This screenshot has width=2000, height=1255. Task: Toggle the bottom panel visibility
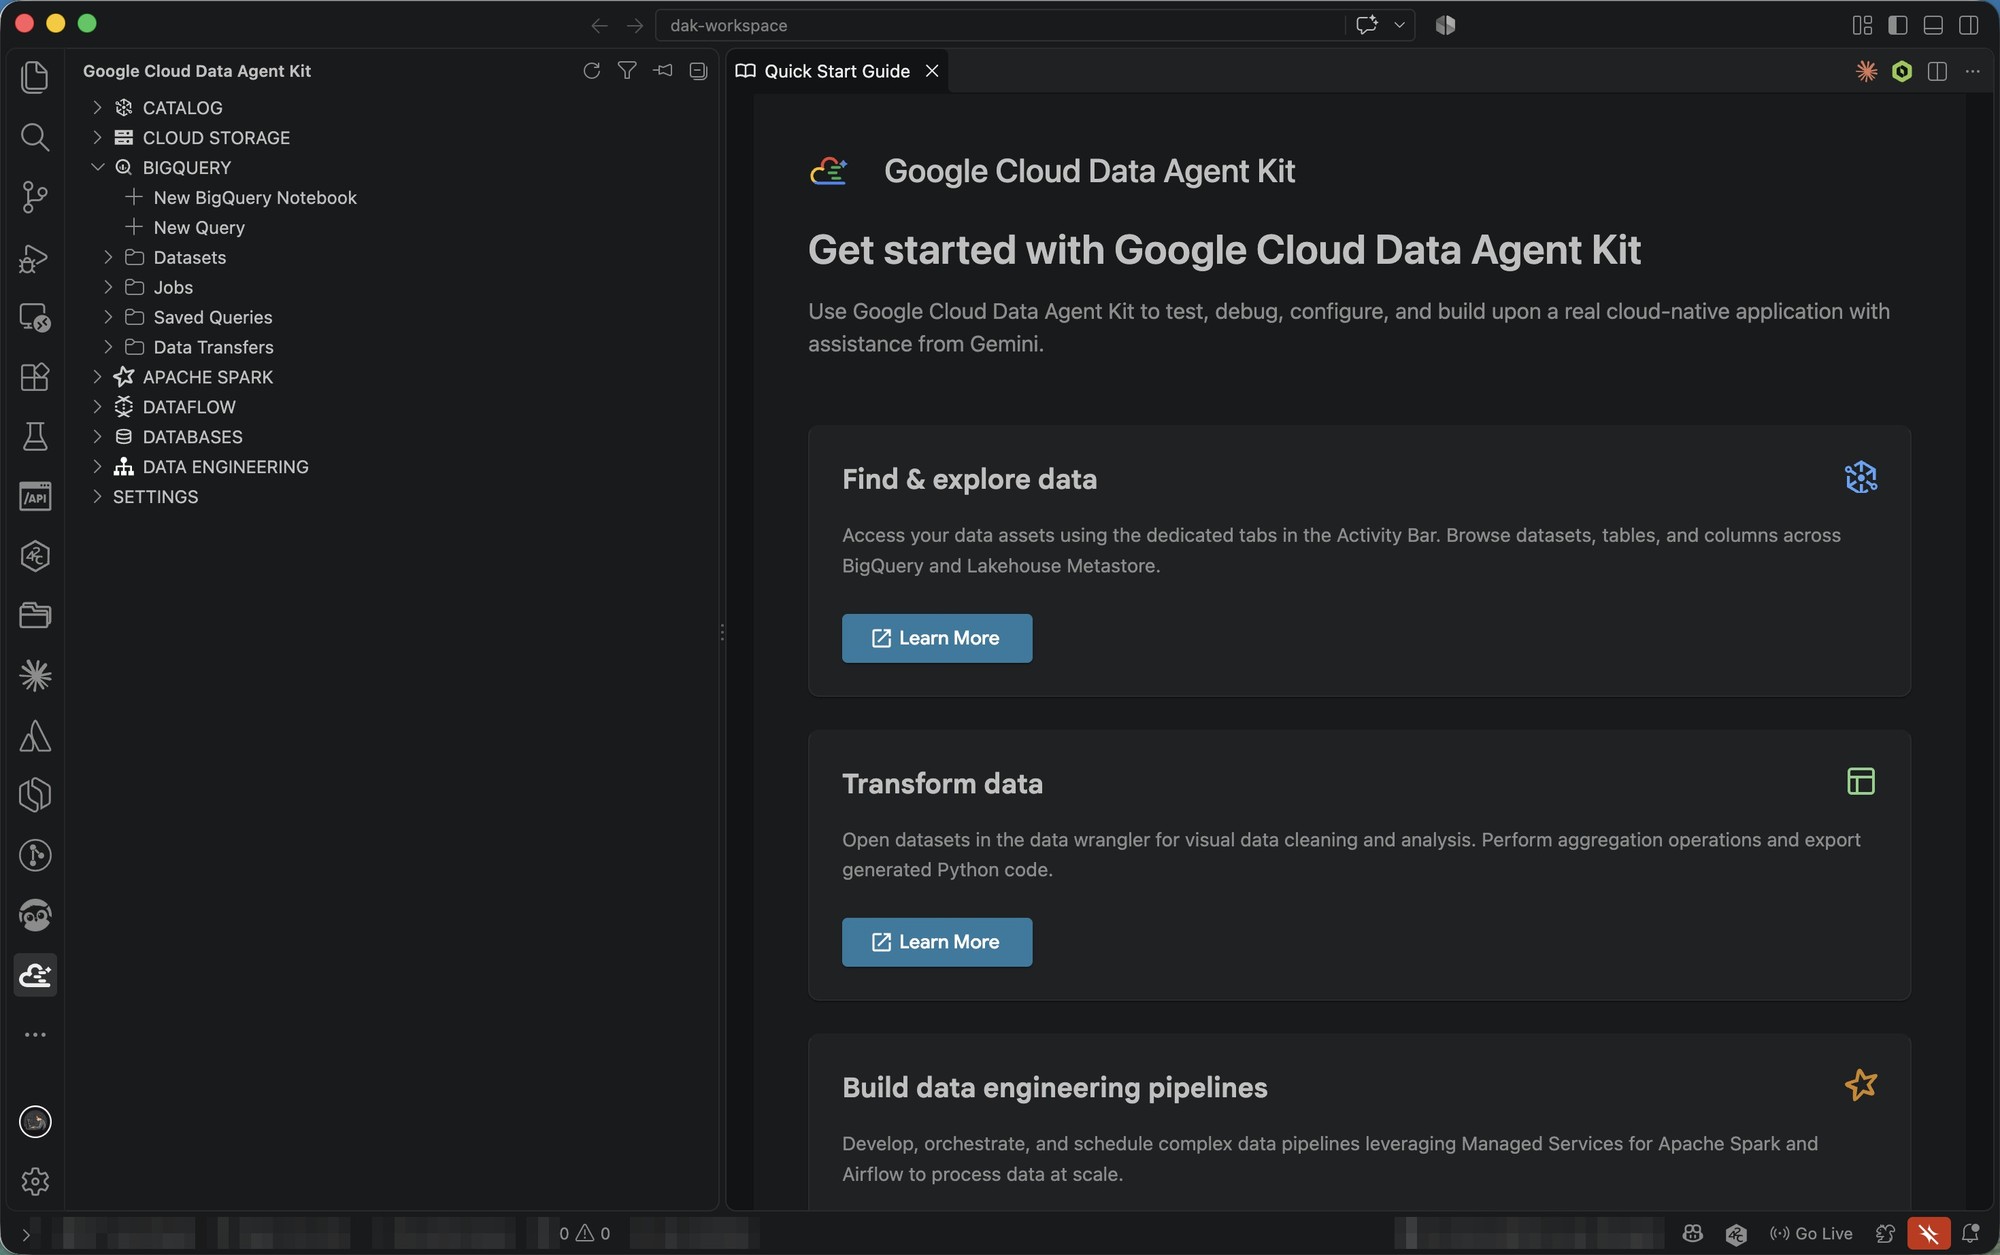pos(1933,25)
